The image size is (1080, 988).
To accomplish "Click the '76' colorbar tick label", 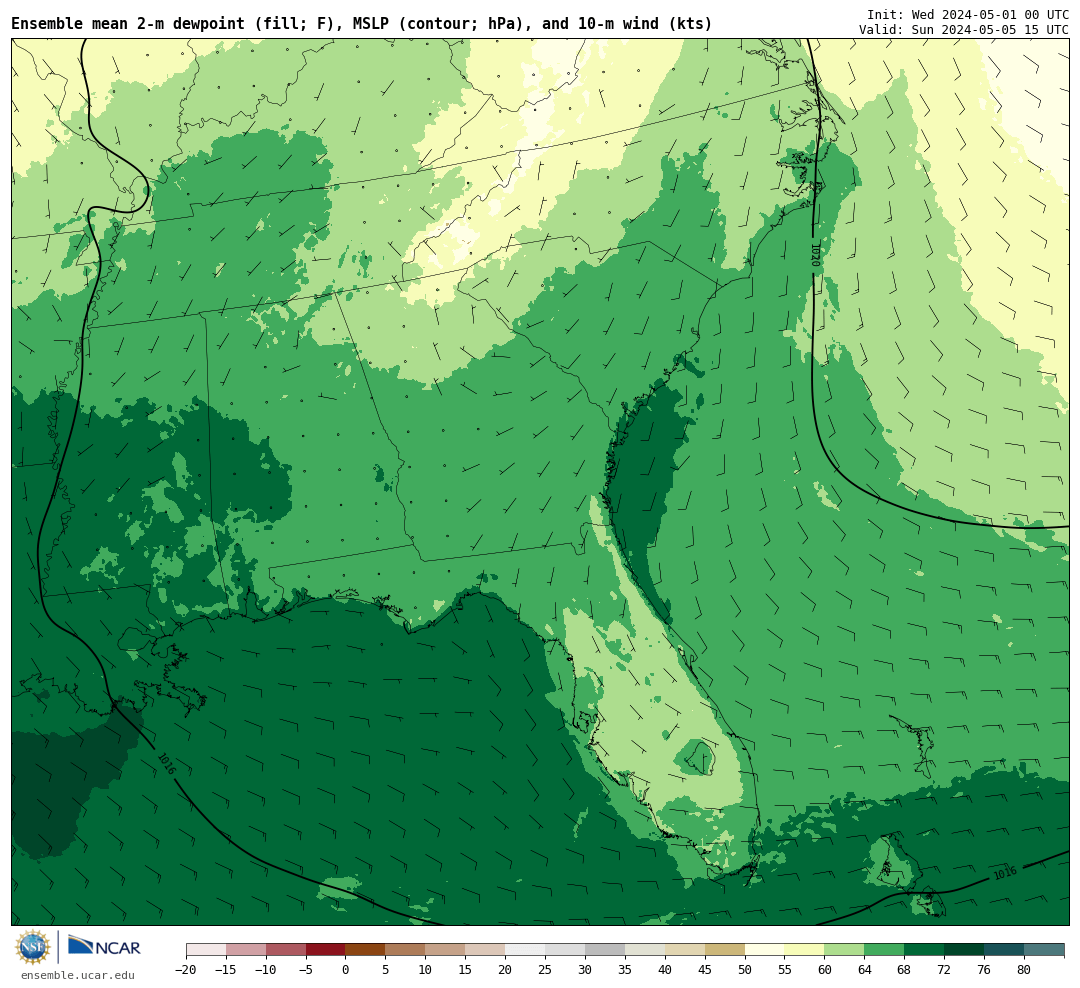I will [984, 969].
